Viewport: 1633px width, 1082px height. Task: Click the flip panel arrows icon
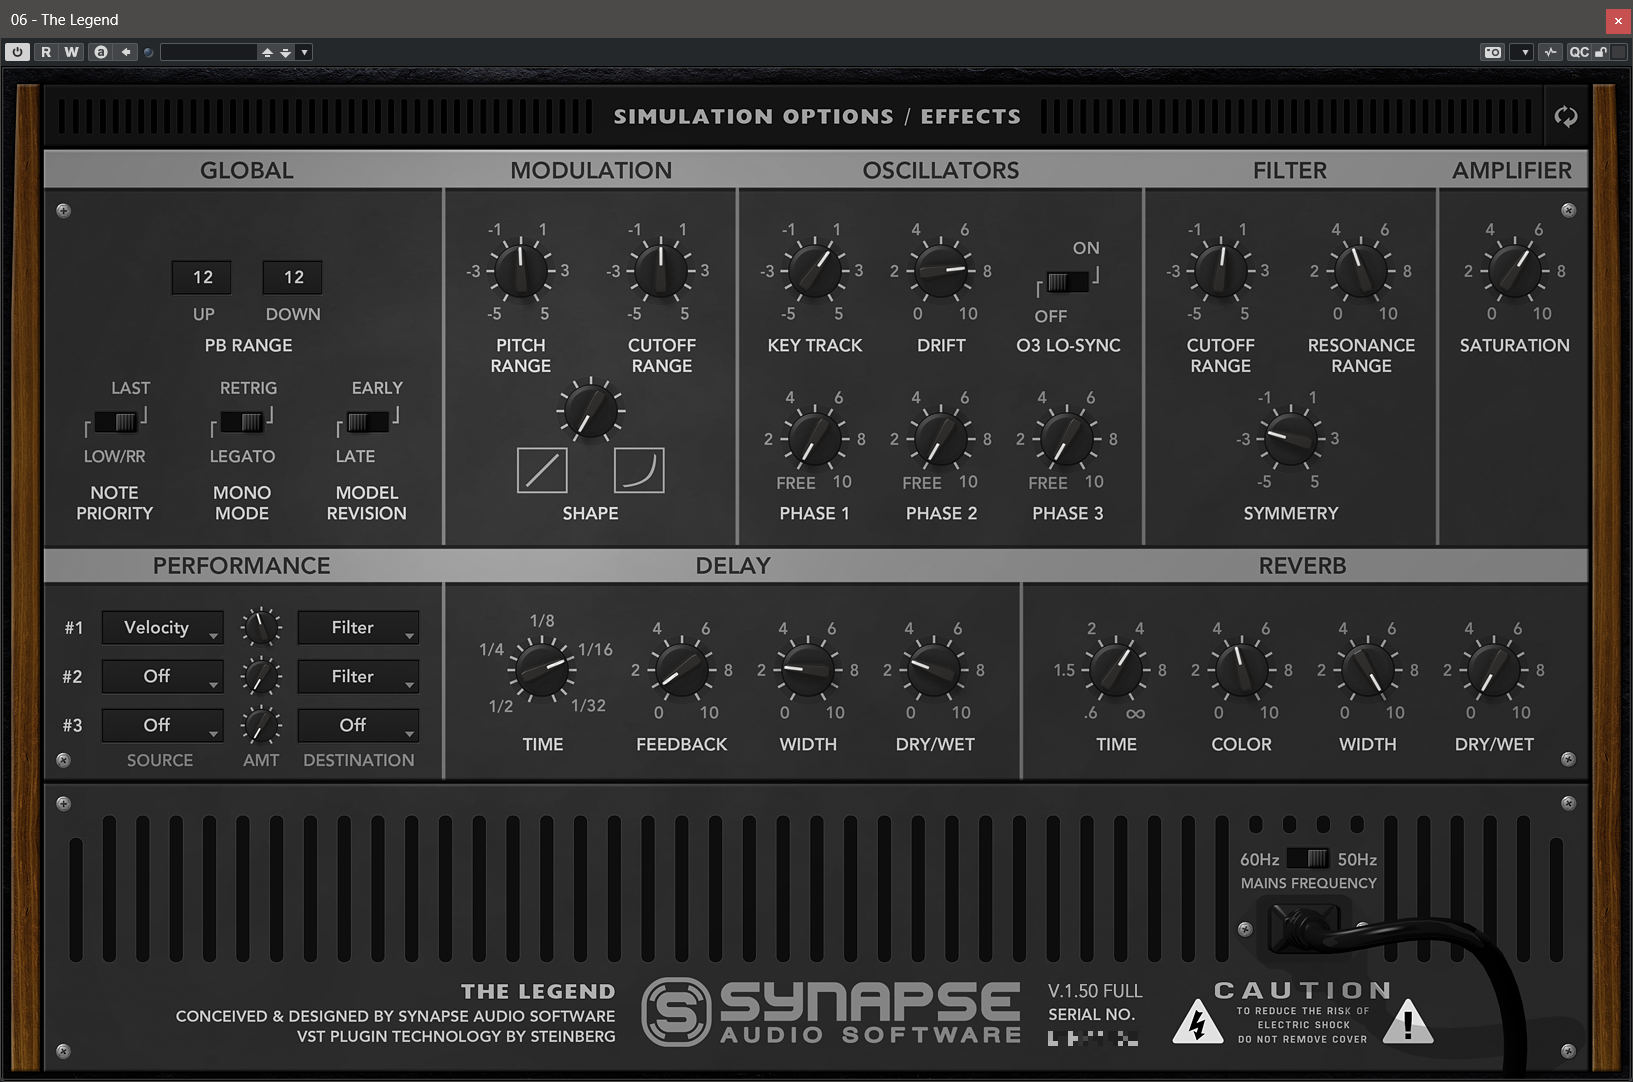pos(1565,117)
